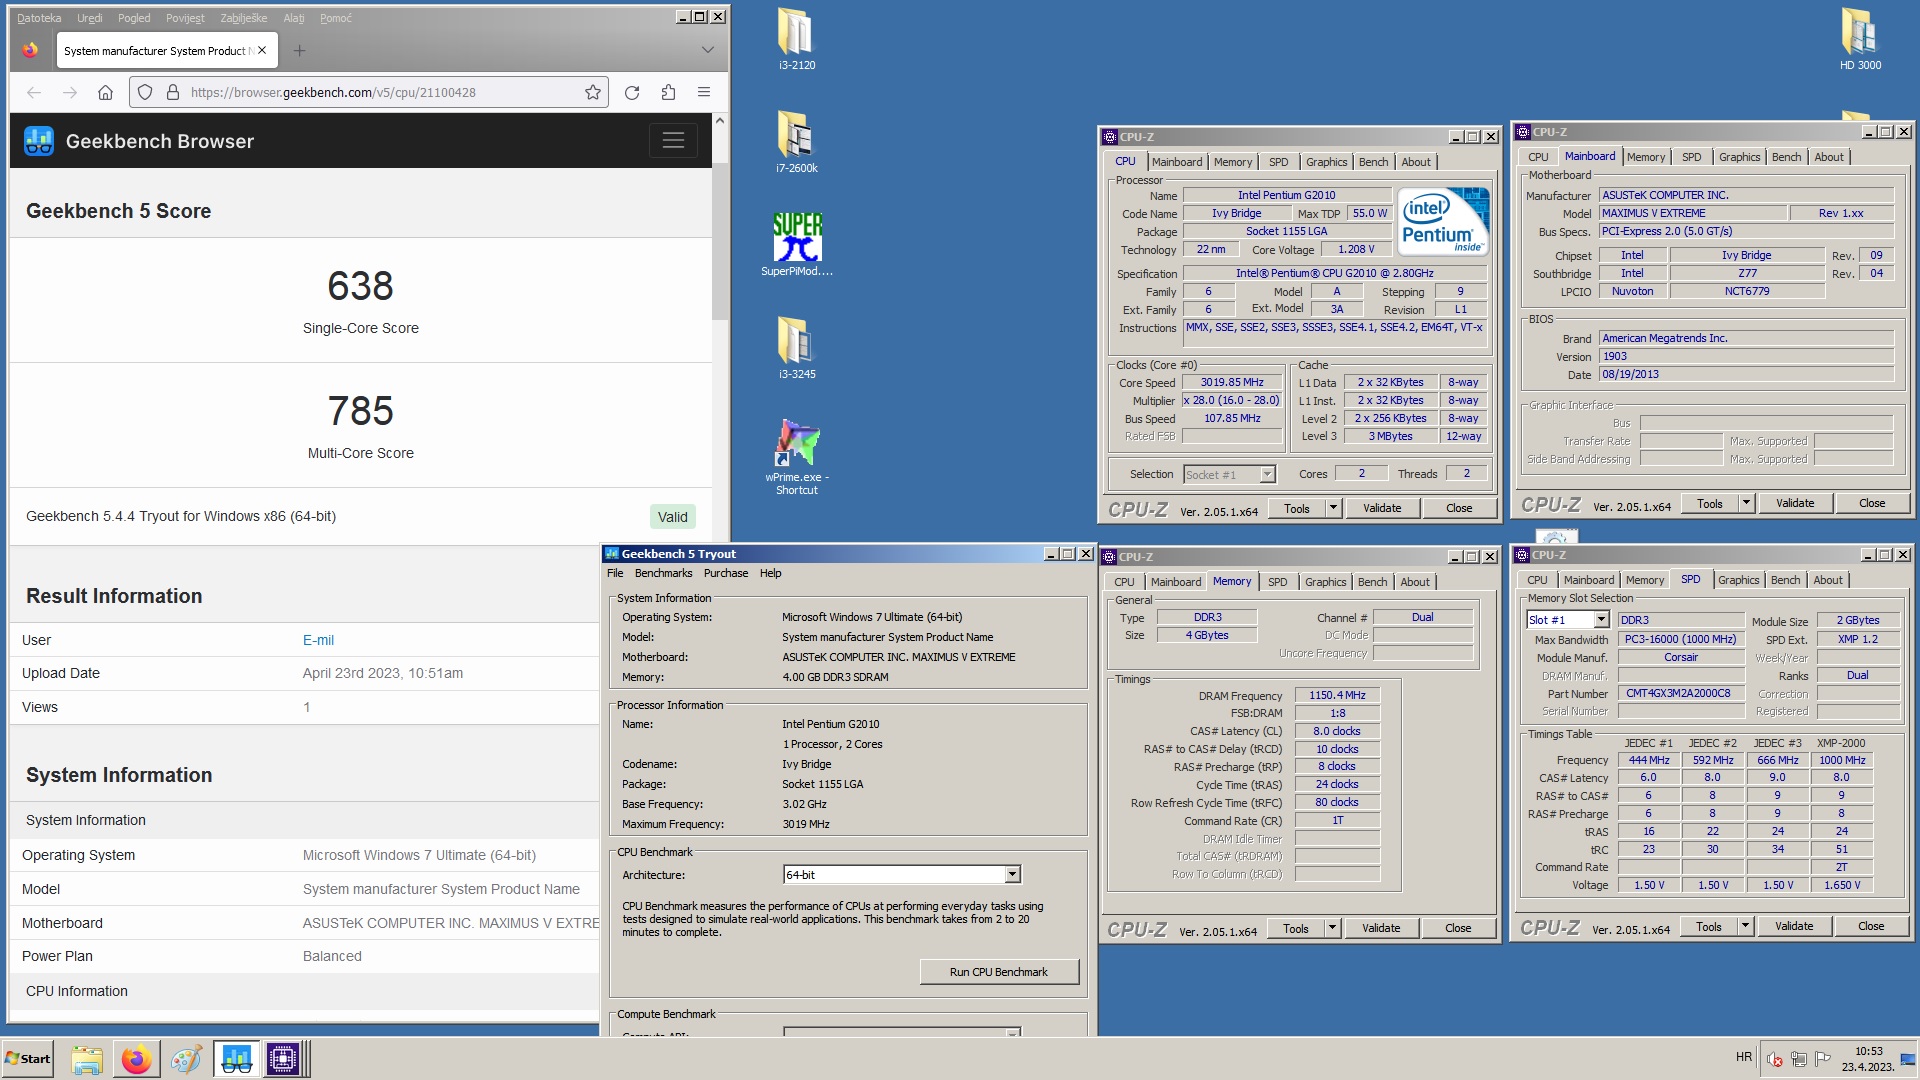Select Memory tab in CPU-Z Mainboard window
The image size is (1920, 1080).
pos(1646,157)
